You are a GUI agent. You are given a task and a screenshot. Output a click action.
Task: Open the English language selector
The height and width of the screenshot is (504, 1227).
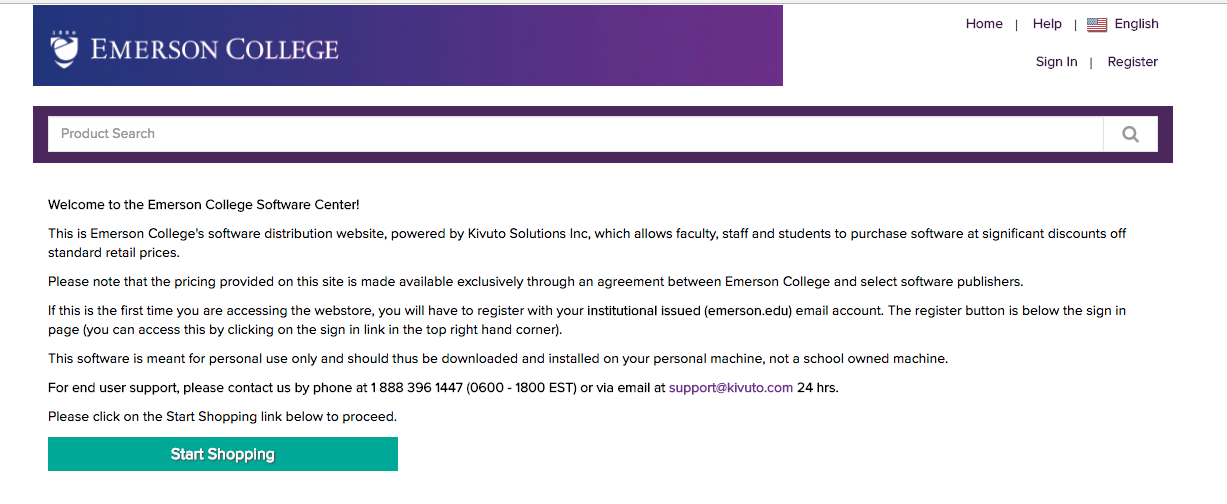point(1136,24)
